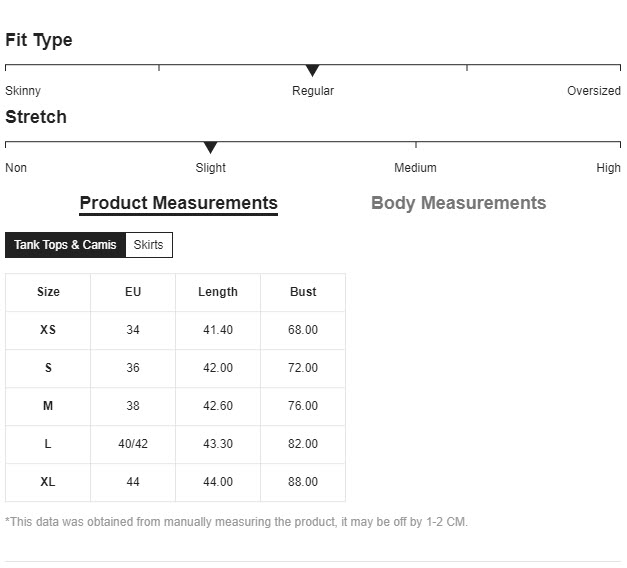Screen dimensions: 627x568
Task: Click the Fit Type slider marker
Action: tap(312, 70)
